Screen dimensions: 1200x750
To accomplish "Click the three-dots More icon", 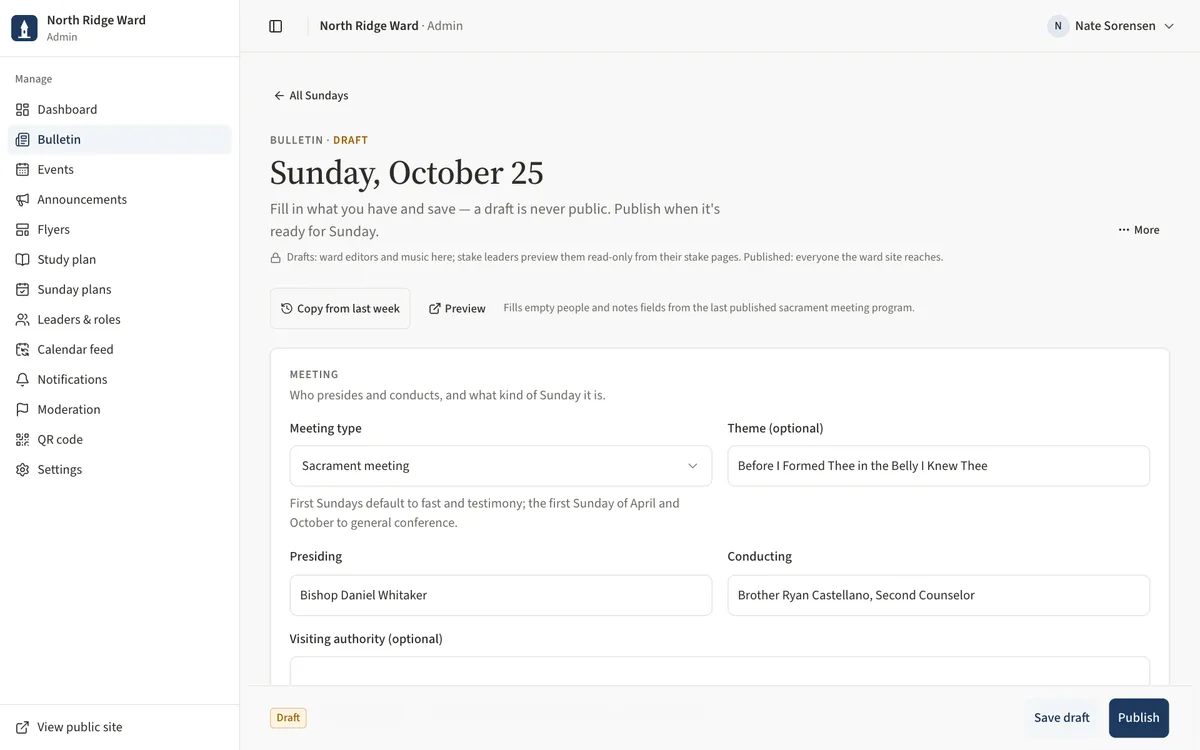I will coord(1124,230).
